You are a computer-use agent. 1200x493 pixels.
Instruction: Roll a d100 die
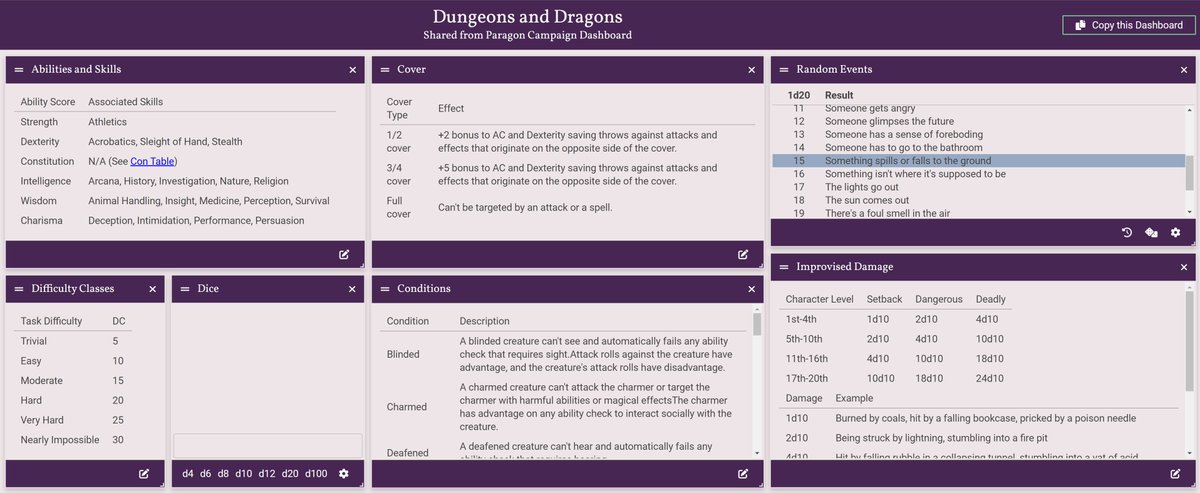click(x=316, y=473)
